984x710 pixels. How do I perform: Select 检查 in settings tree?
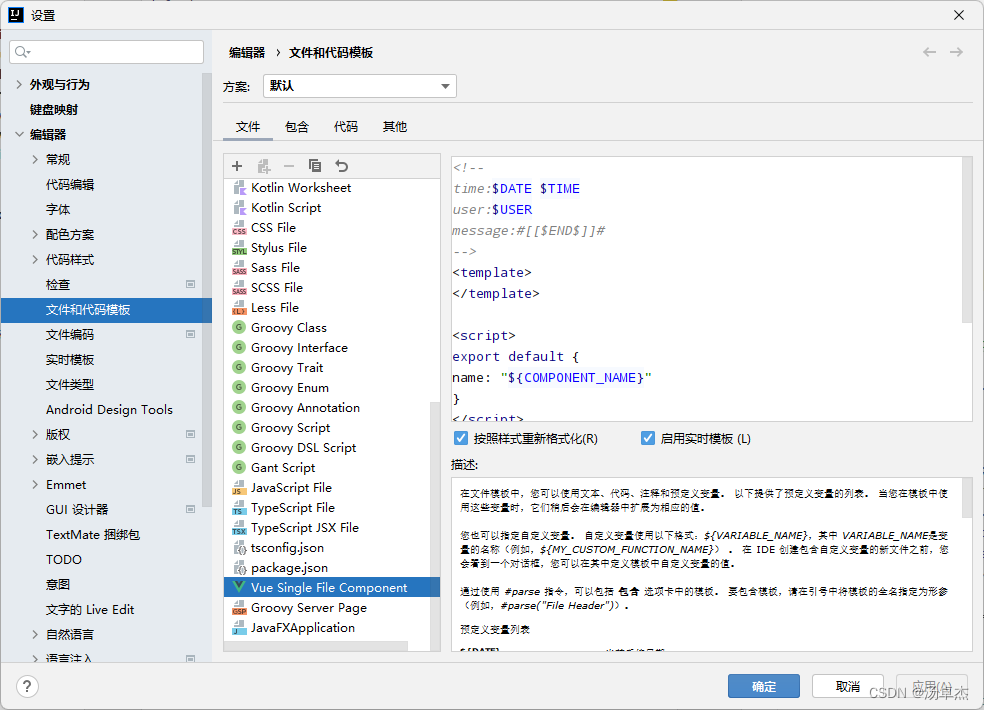coord(58,284)
